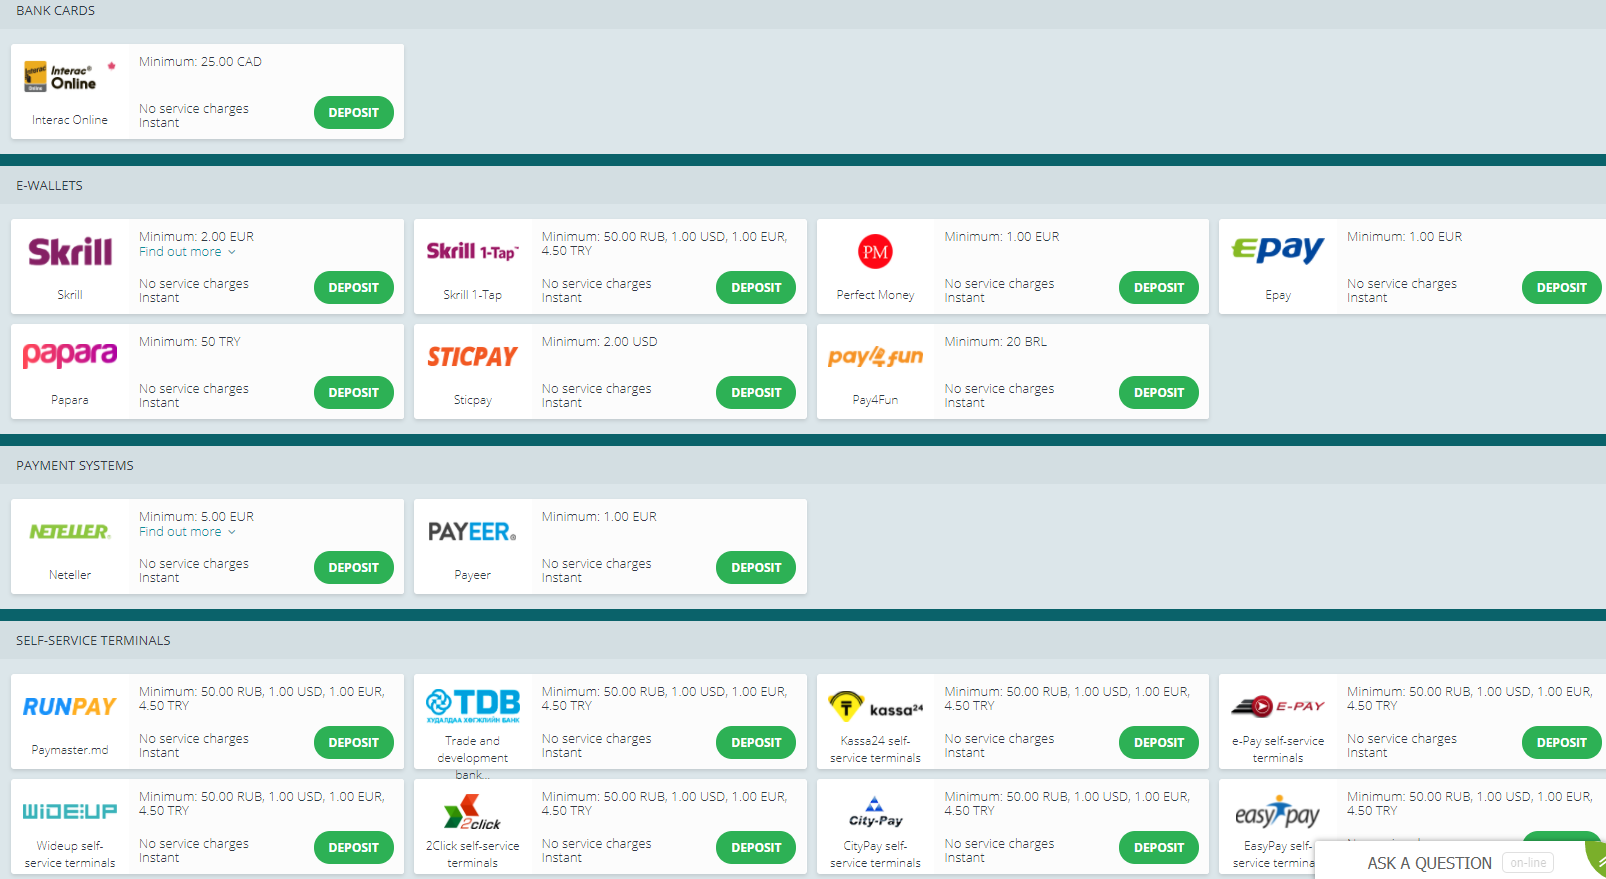Click Deposit for e-Pay self-service terminals
Viewport: 1606px width, 879px height.
click(x=1562, y=743)
